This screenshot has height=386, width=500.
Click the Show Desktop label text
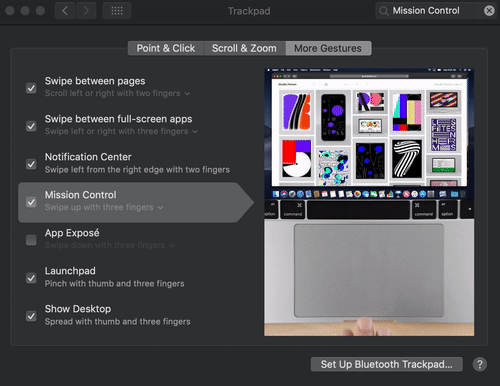[x=78, y=309]
